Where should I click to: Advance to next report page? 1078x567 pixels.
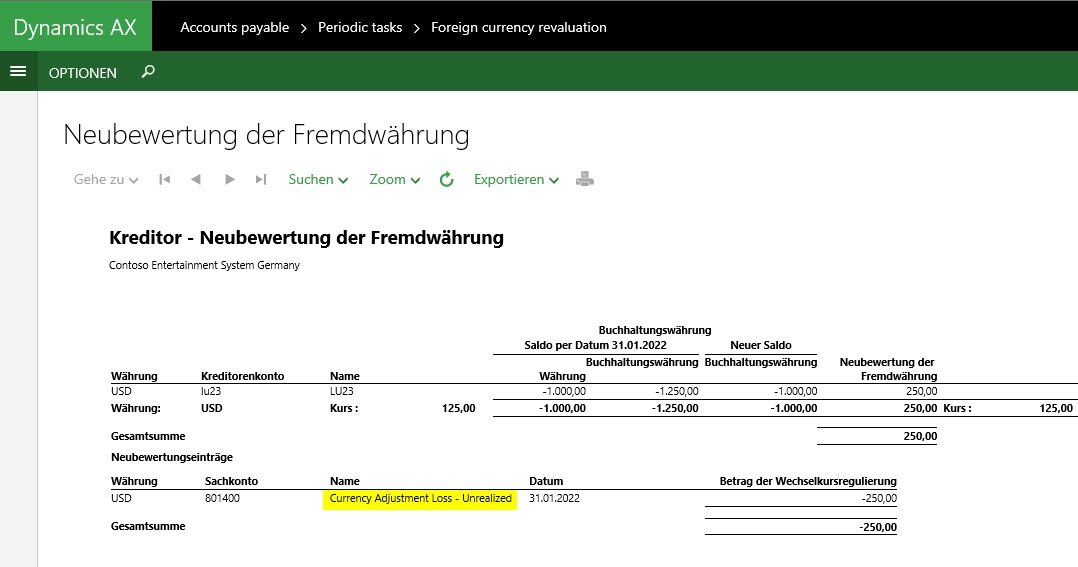(x=229, y=180)
